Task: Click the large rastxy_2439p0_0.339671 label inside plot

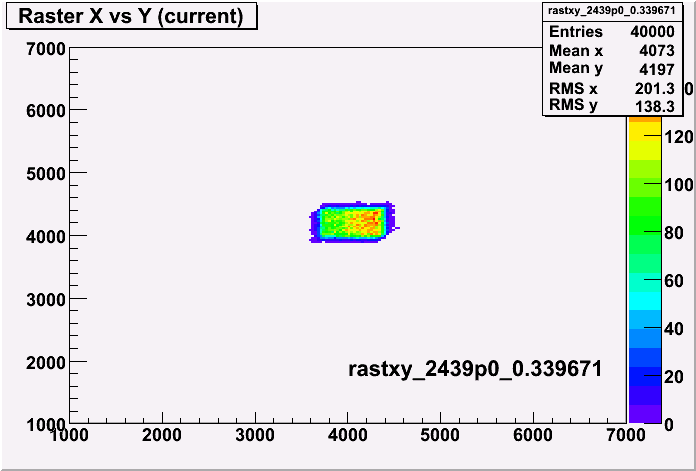Action: point(475,369)
